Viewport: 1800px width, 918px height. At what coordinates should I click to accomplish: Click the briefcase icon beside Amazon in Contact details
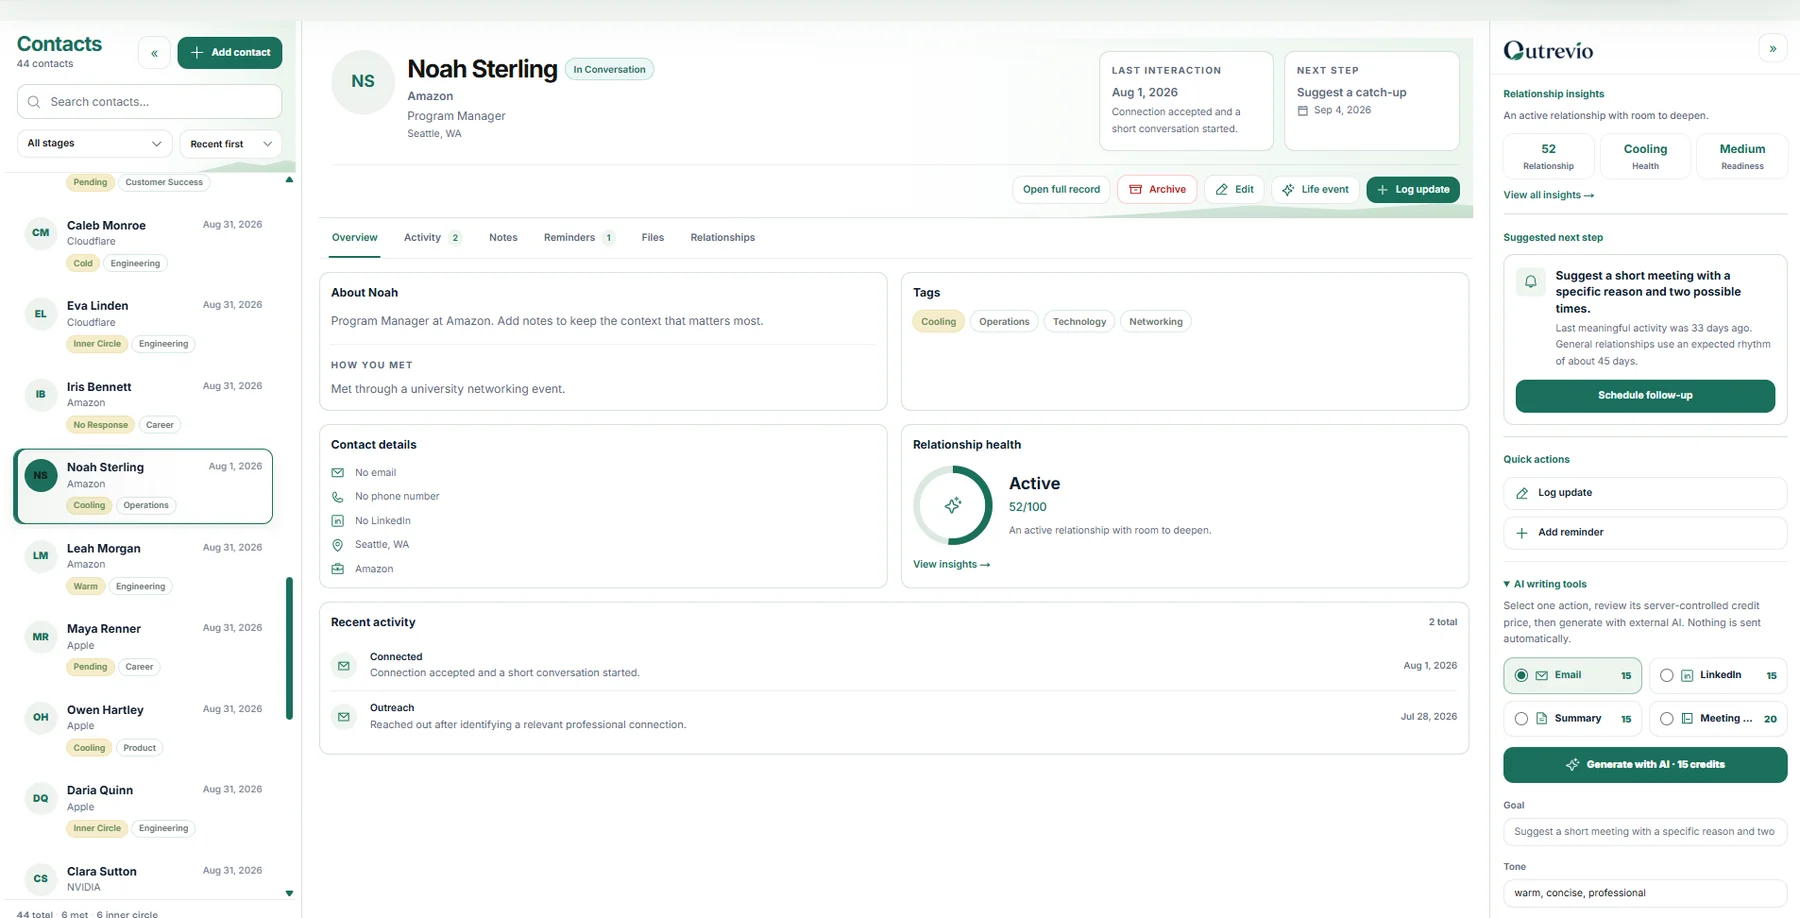(x=338, y=569)
